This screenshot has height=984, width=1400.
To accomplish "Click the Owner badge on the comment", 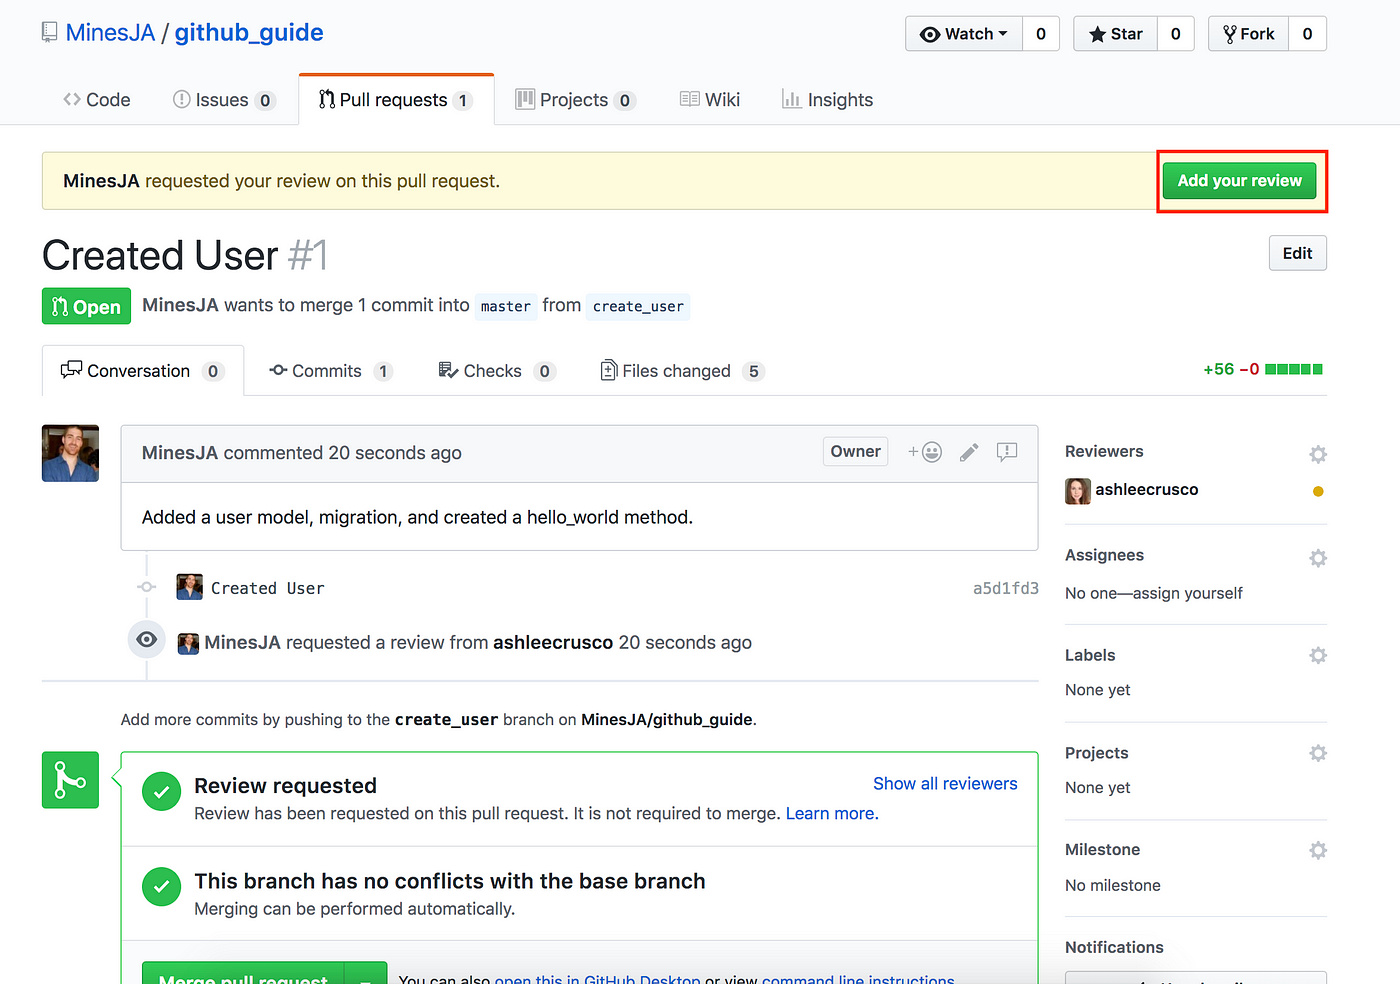I will (855, 452).
